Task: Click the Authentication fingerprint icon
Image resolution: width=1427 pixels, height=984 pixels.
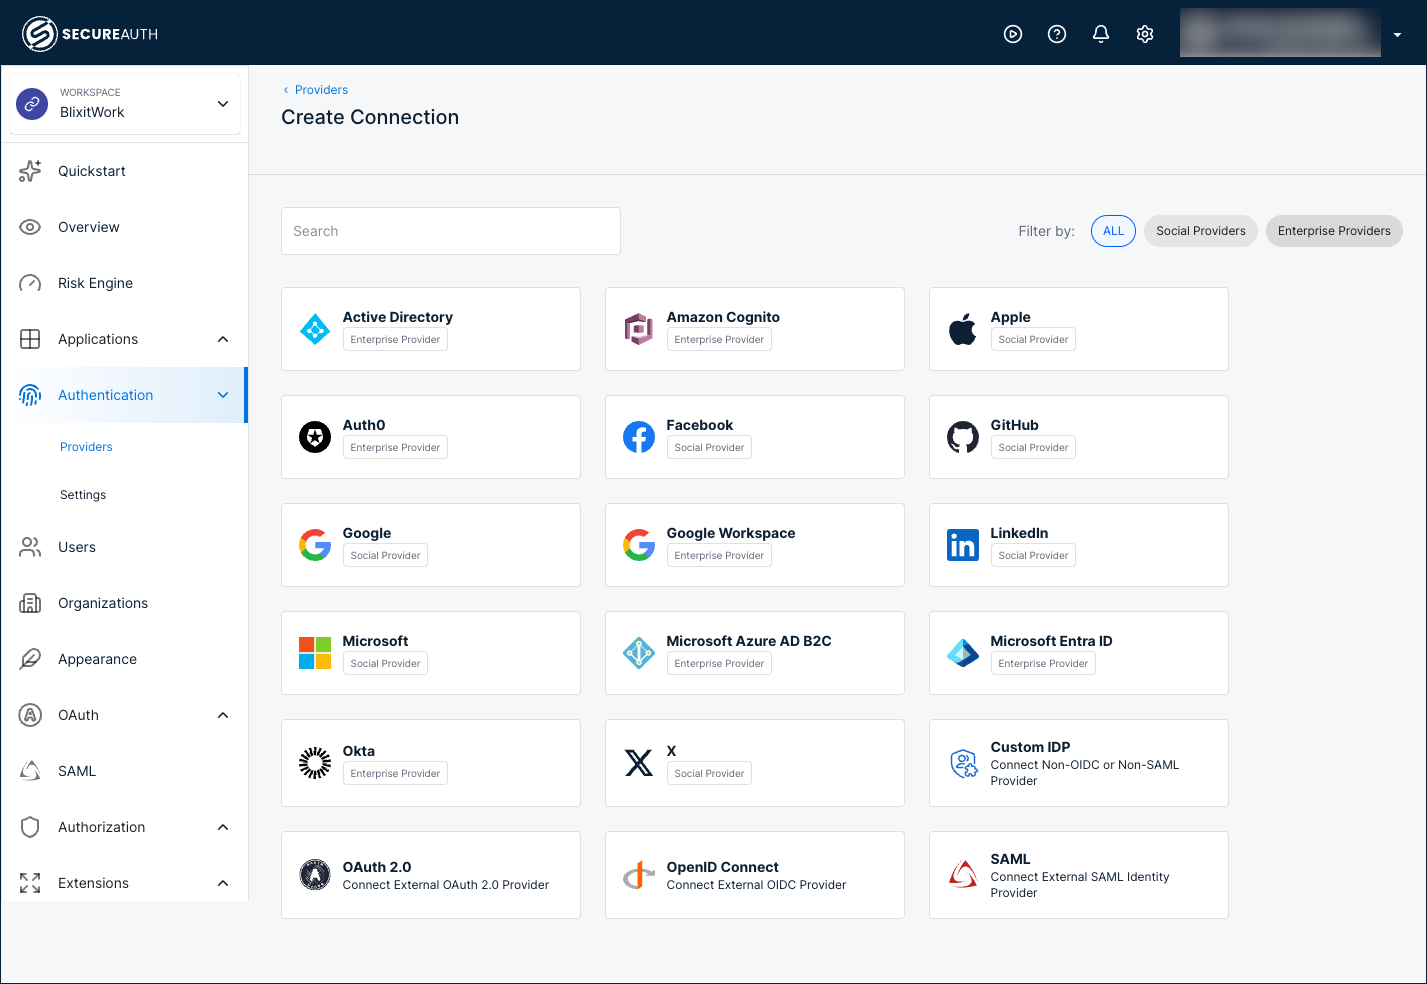Action: [30, 395]
